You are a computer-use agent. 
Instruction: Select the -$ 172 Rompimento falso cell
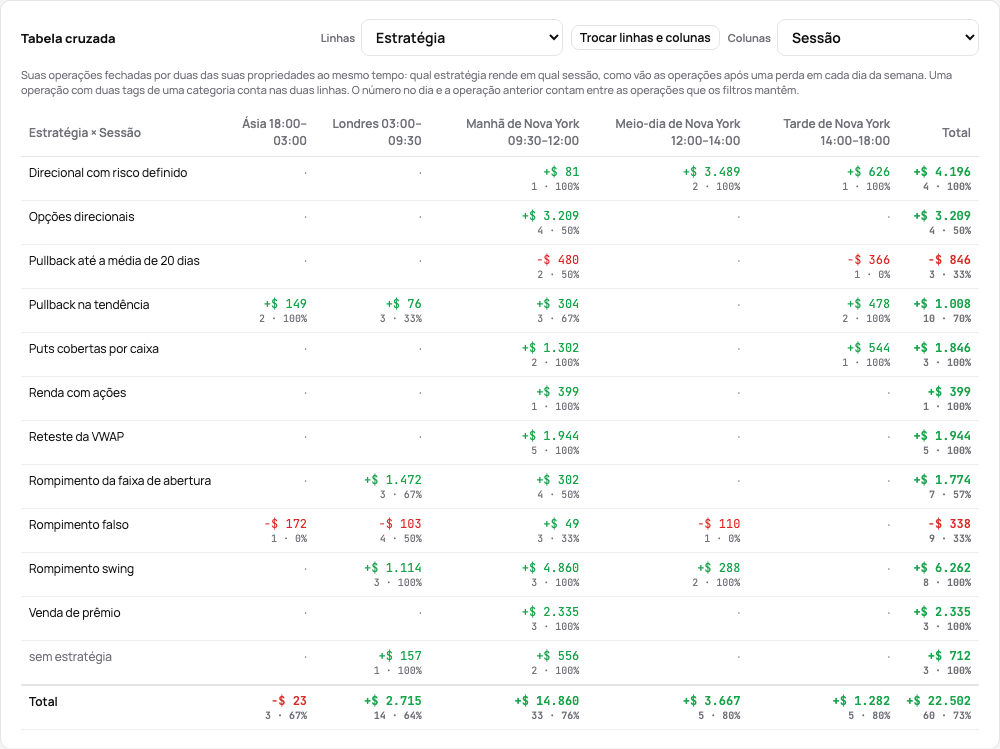(x=285, y=524)
